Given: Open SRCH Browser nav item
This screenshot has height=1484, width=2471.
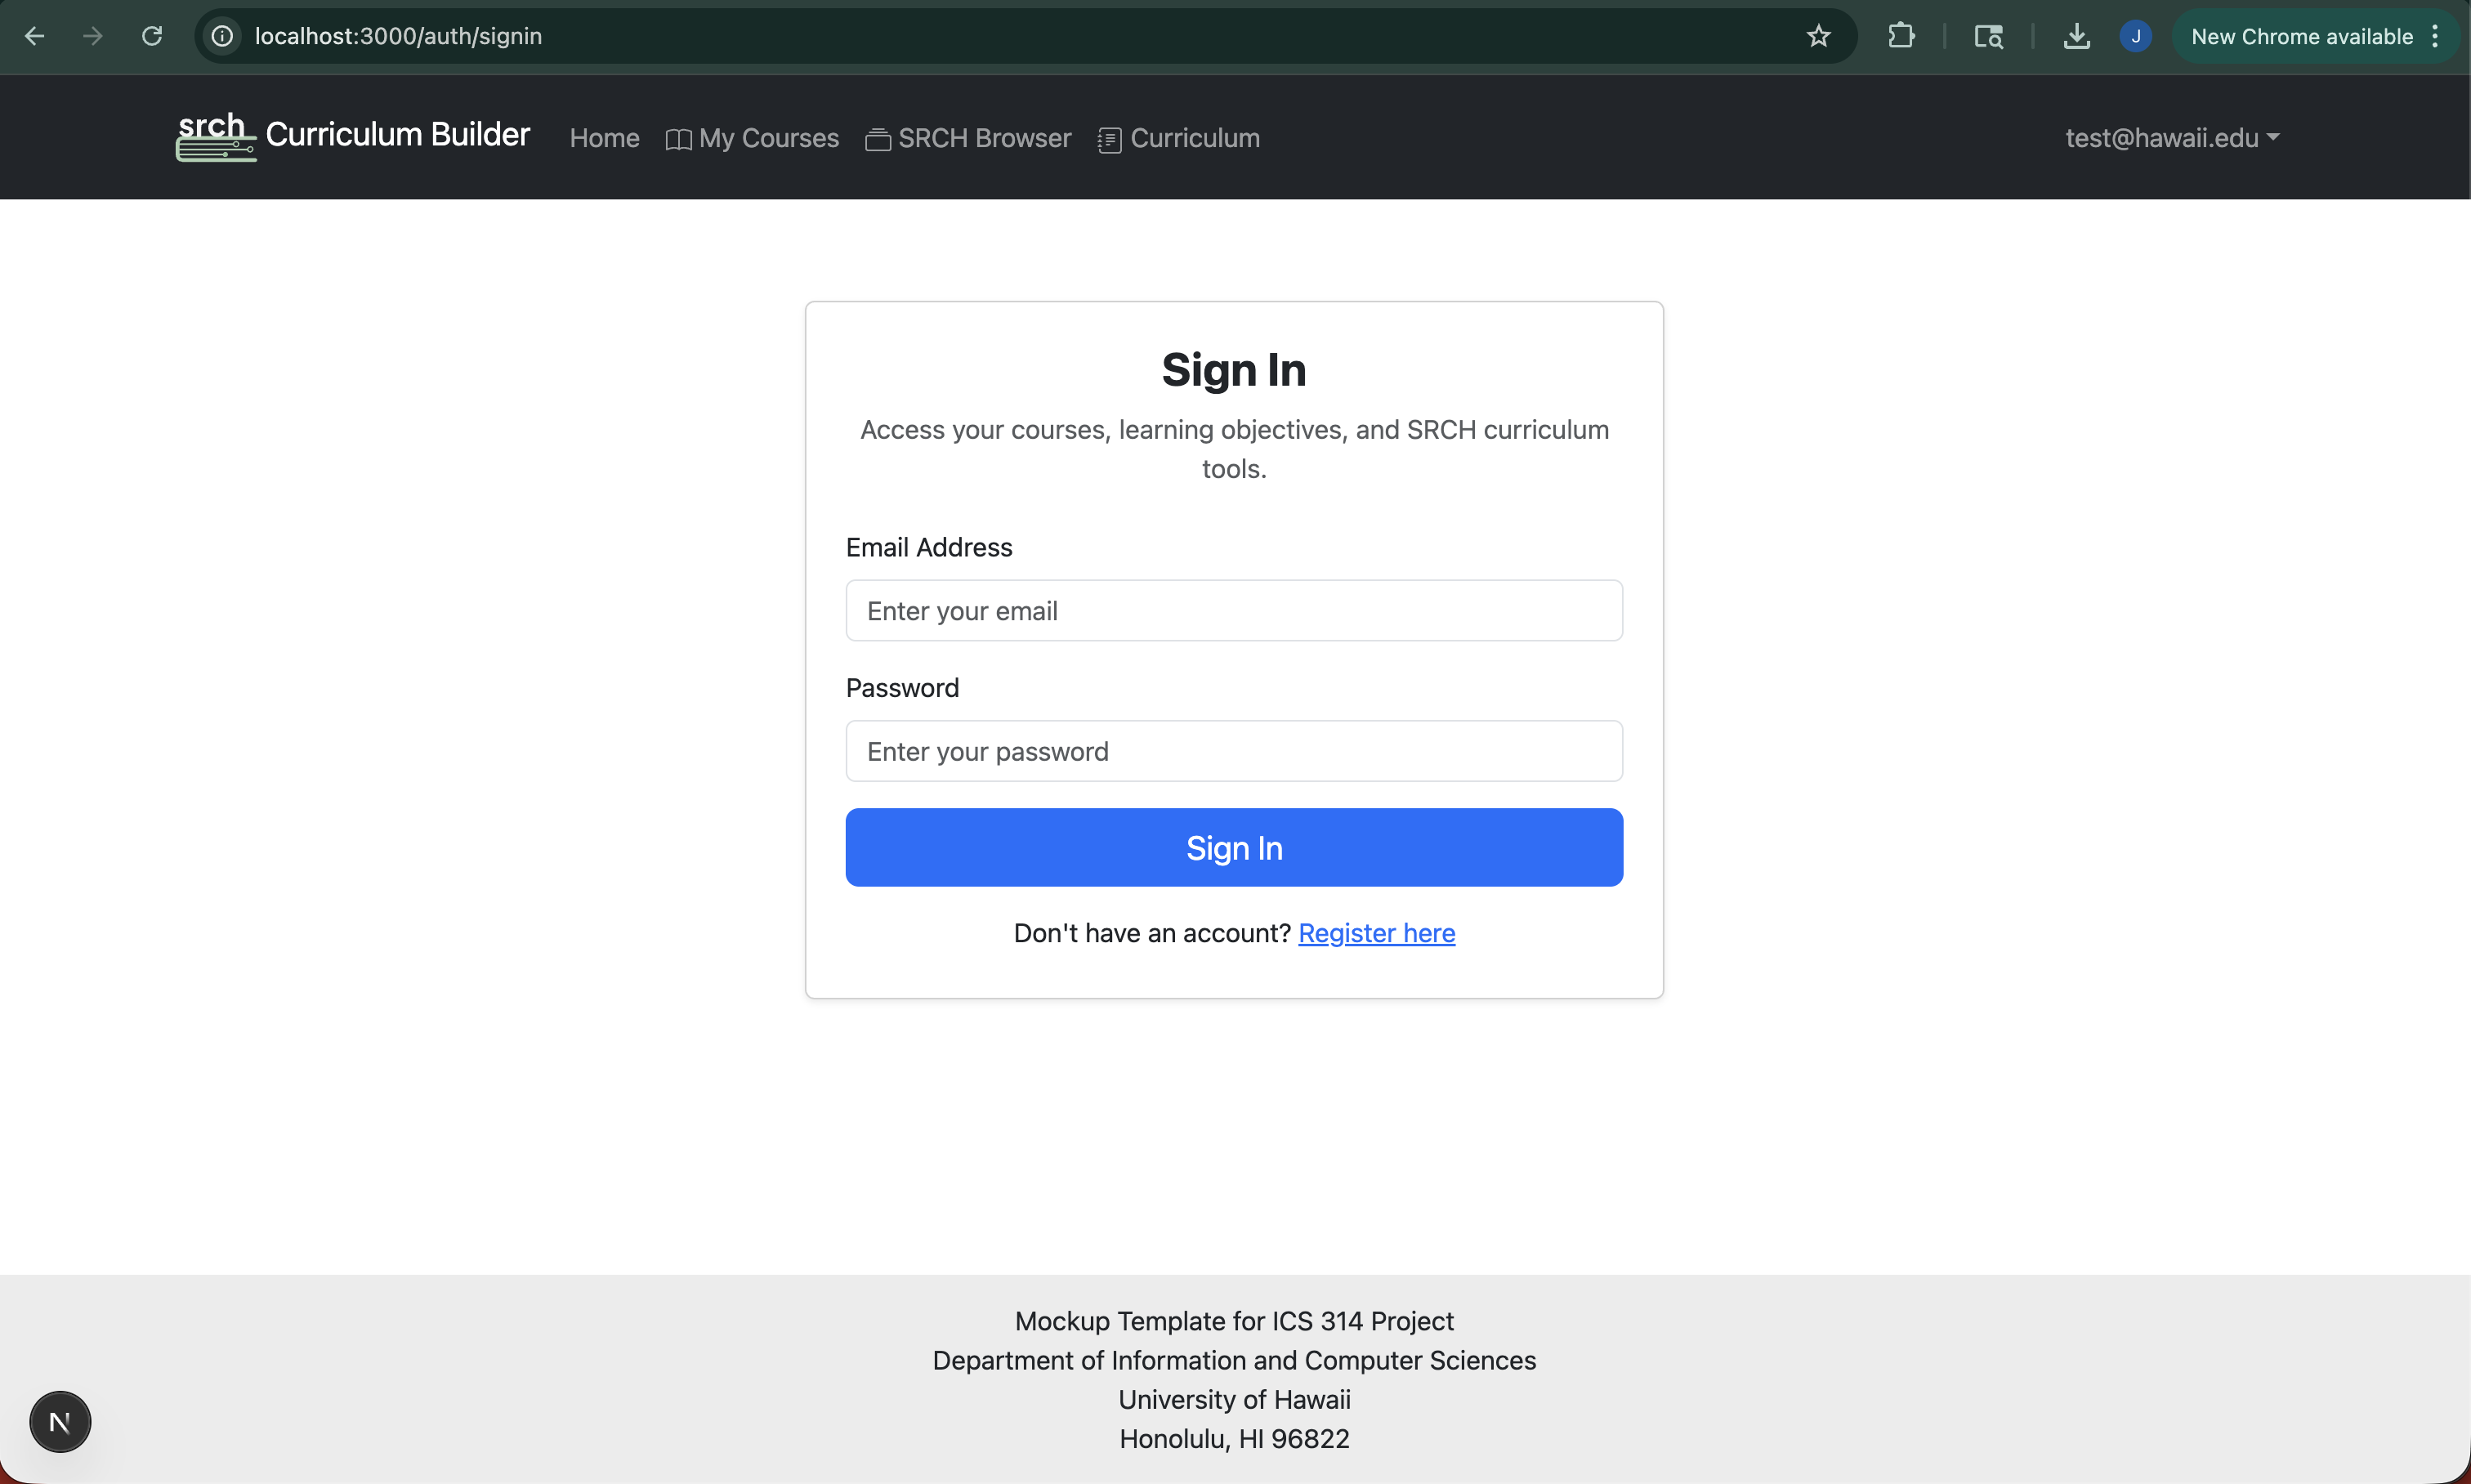Looking at the screenshot, I should pyautogui.click(x=984, y=138).
